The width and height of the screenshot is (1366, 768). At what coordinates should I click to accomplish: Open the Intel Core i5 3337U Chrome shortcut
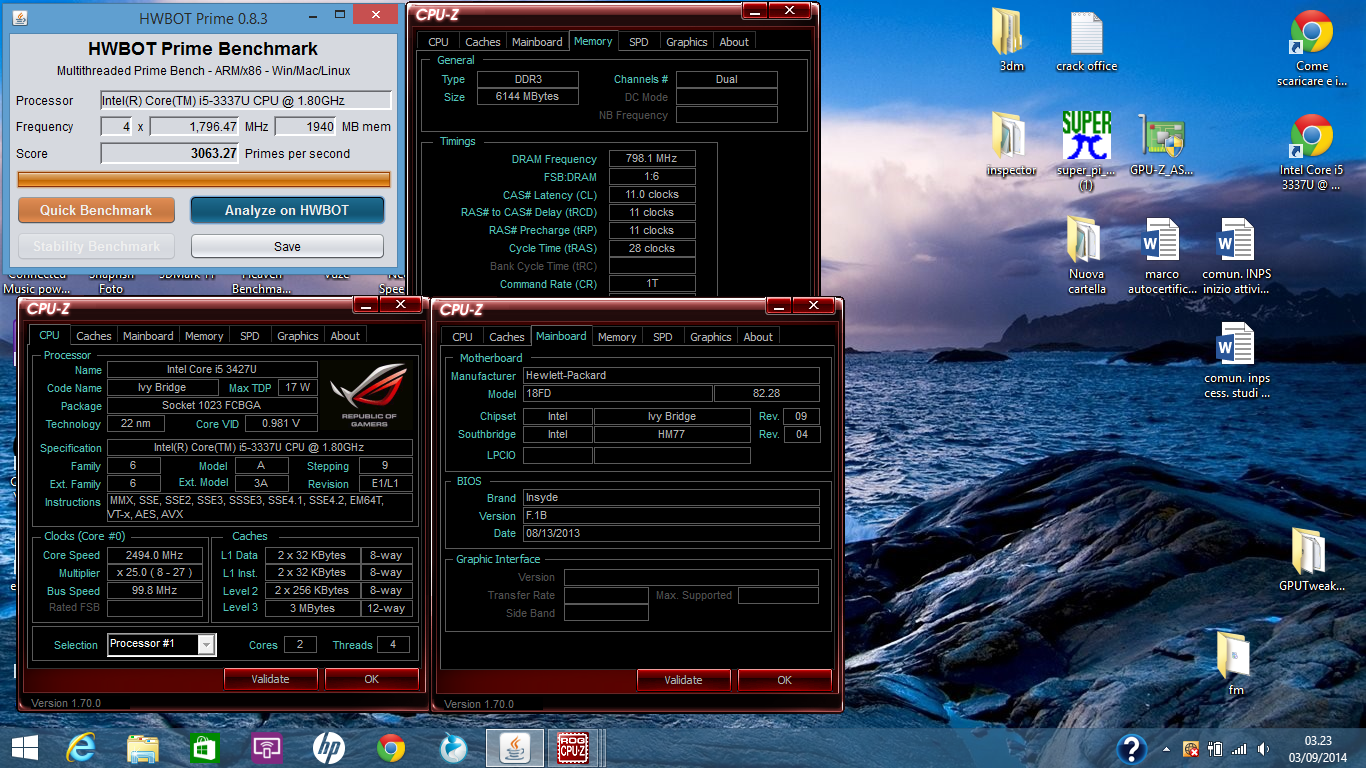coord(1311,152)
